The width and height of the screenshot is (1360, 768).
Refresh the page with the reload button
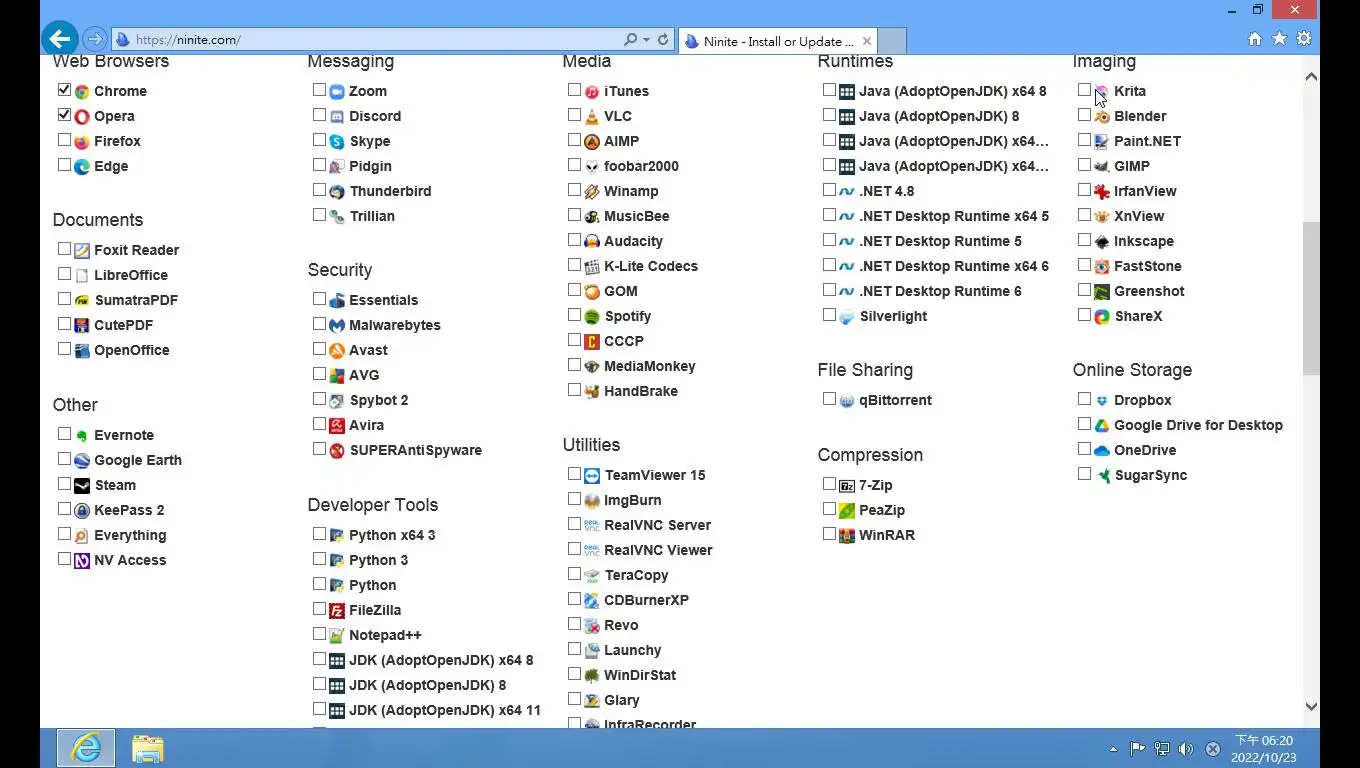(x=663, y=40)
